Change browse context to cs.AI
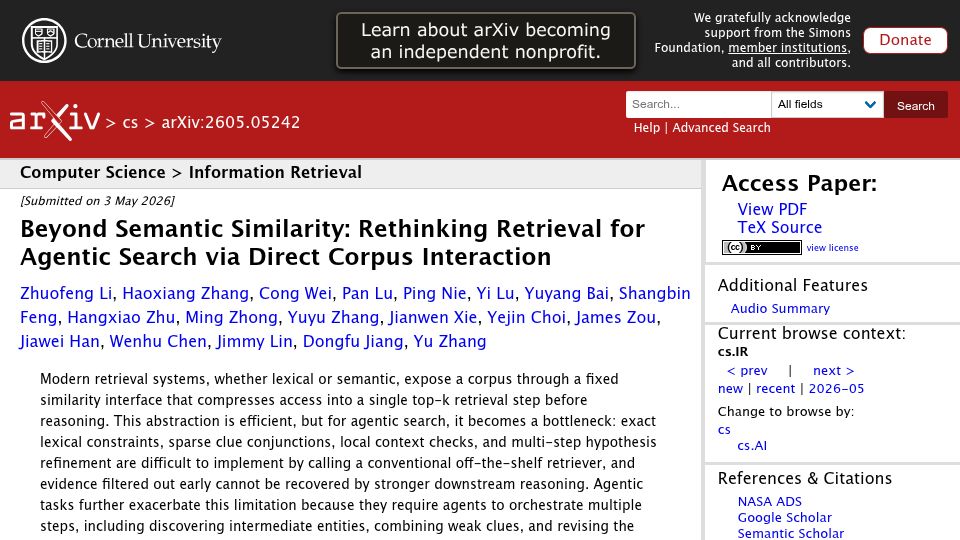960x540 pixels. tap(752, 446)
